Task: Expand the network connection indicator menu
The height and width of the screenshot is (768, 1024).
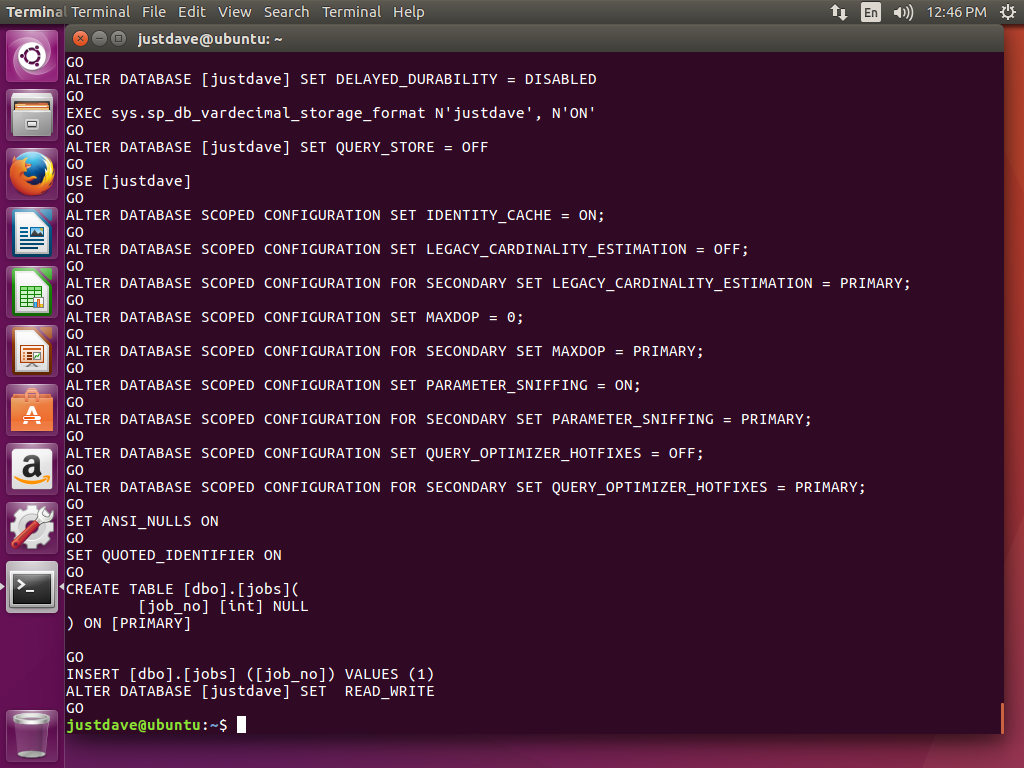Action: [x=838, y=12]
